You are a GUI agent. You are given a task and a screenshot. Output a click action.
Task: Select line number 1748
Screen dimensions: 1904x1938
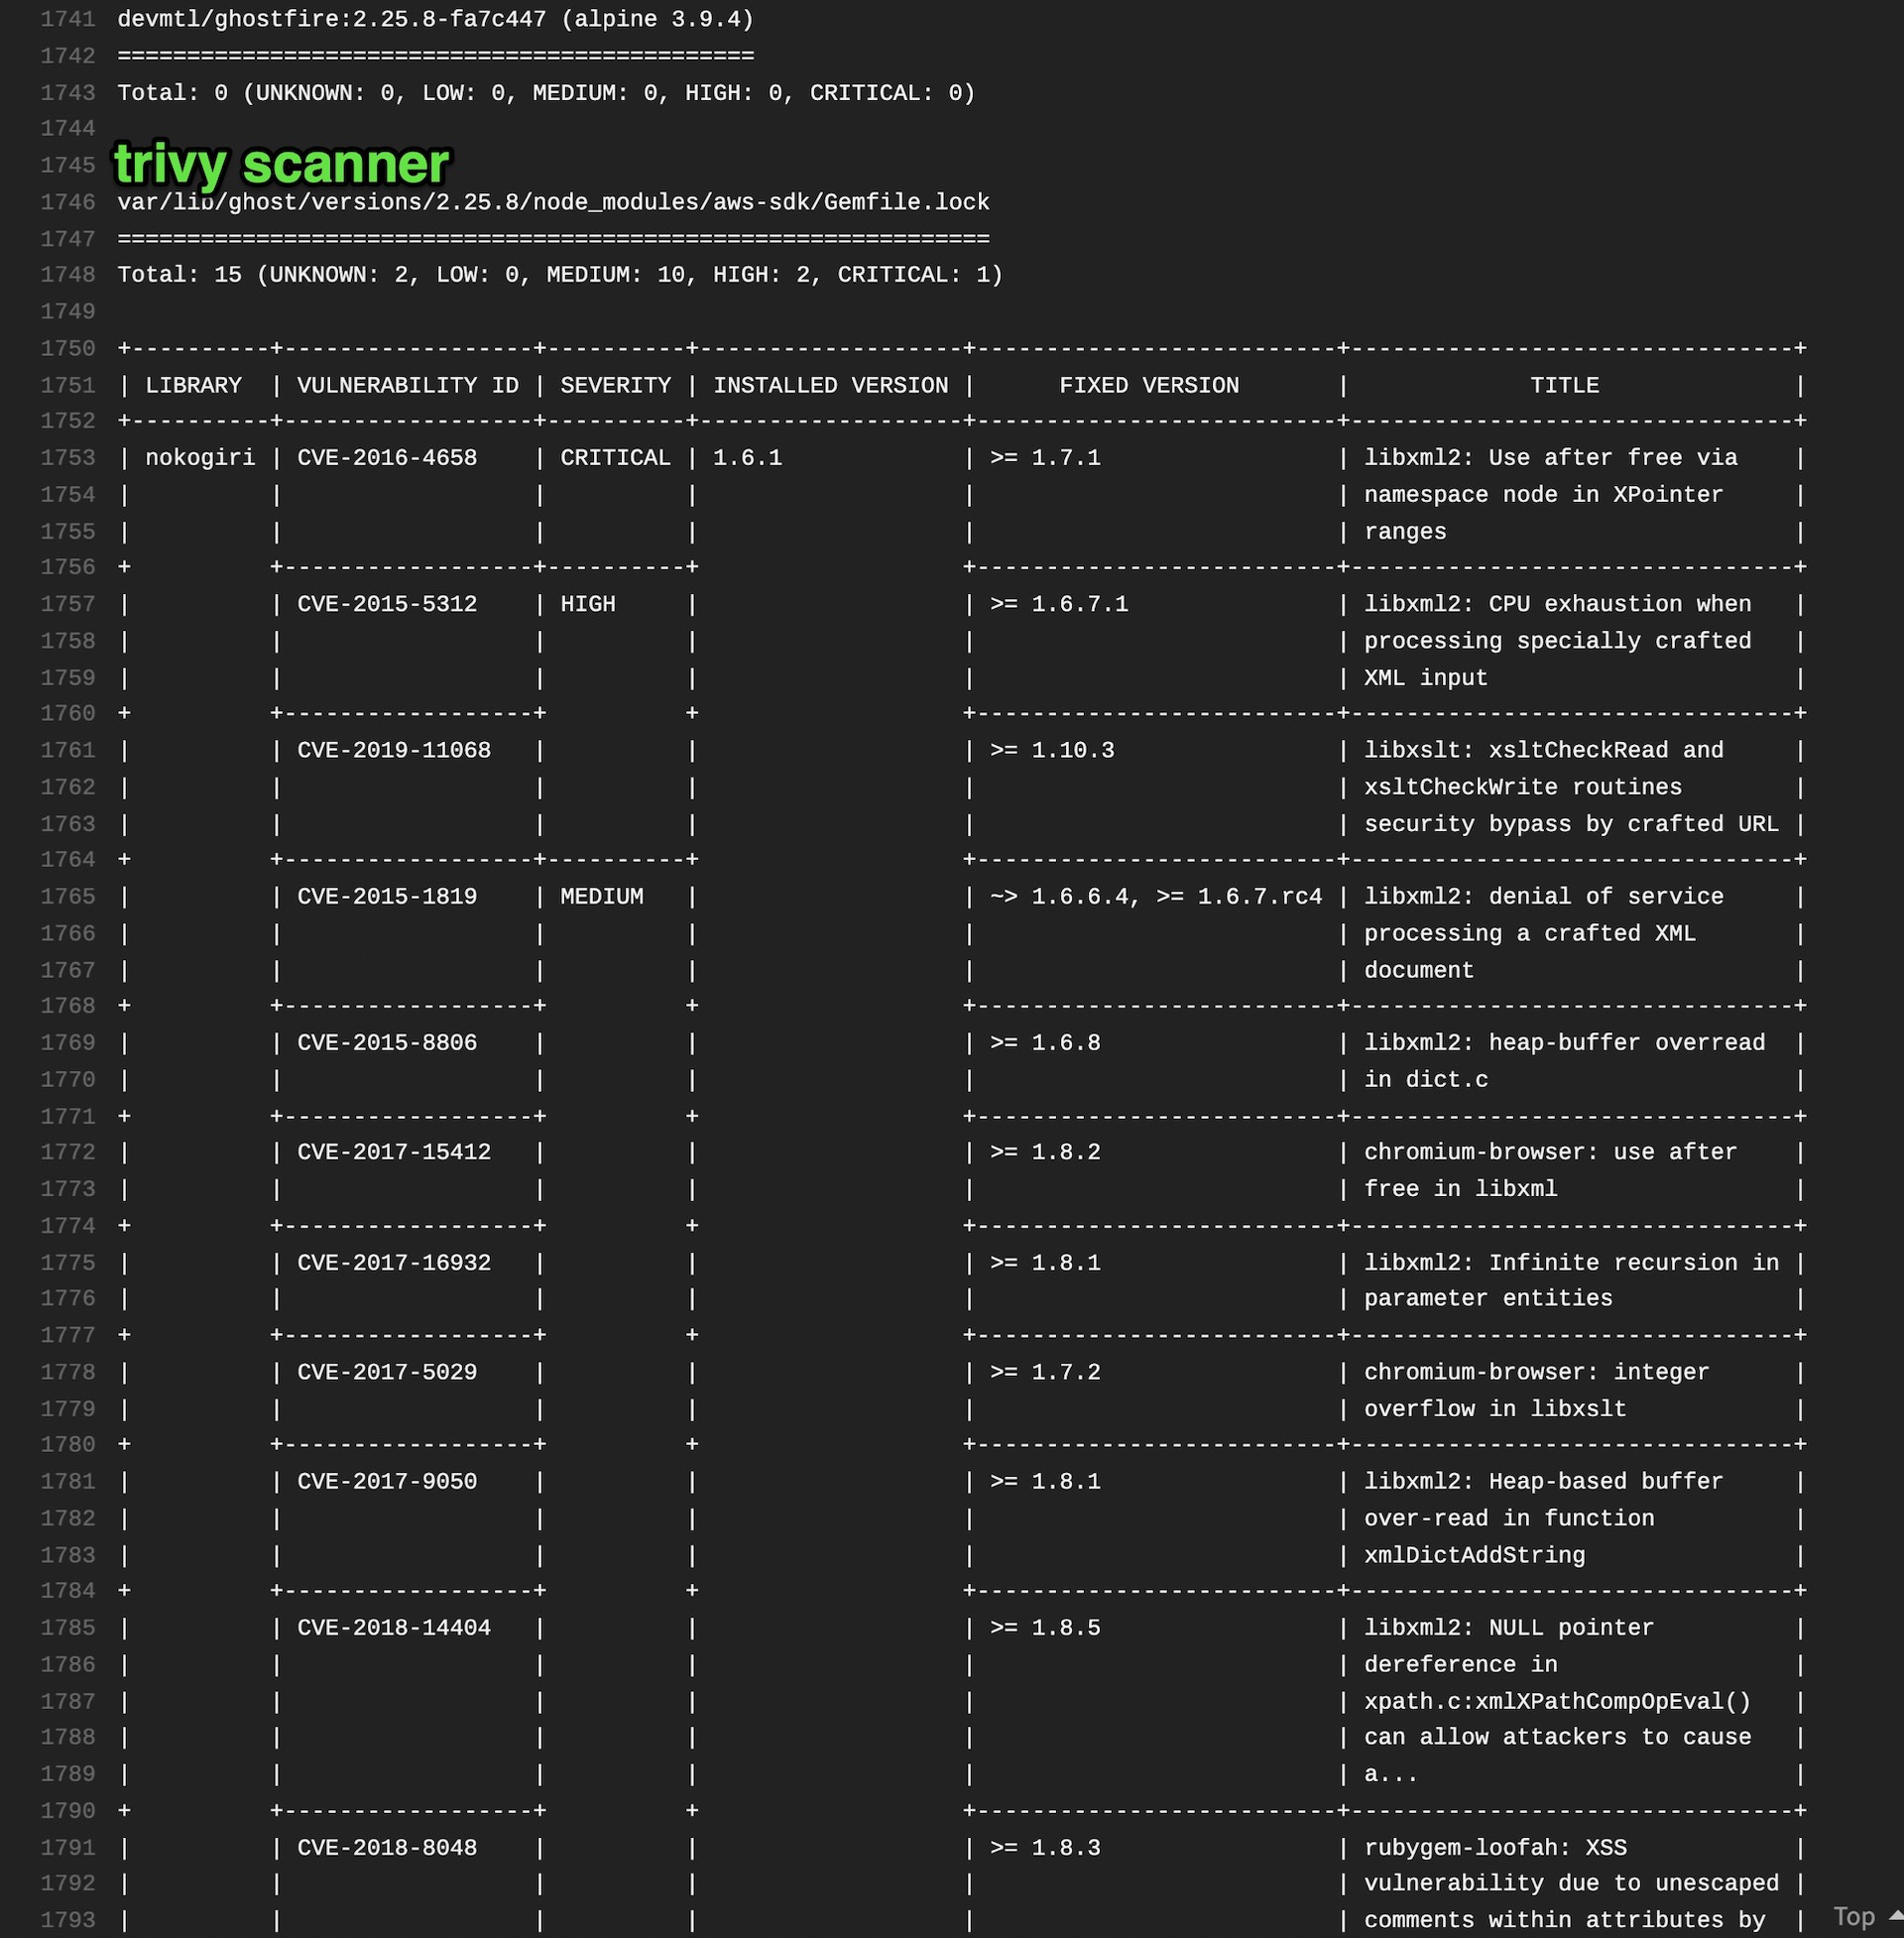67,275
